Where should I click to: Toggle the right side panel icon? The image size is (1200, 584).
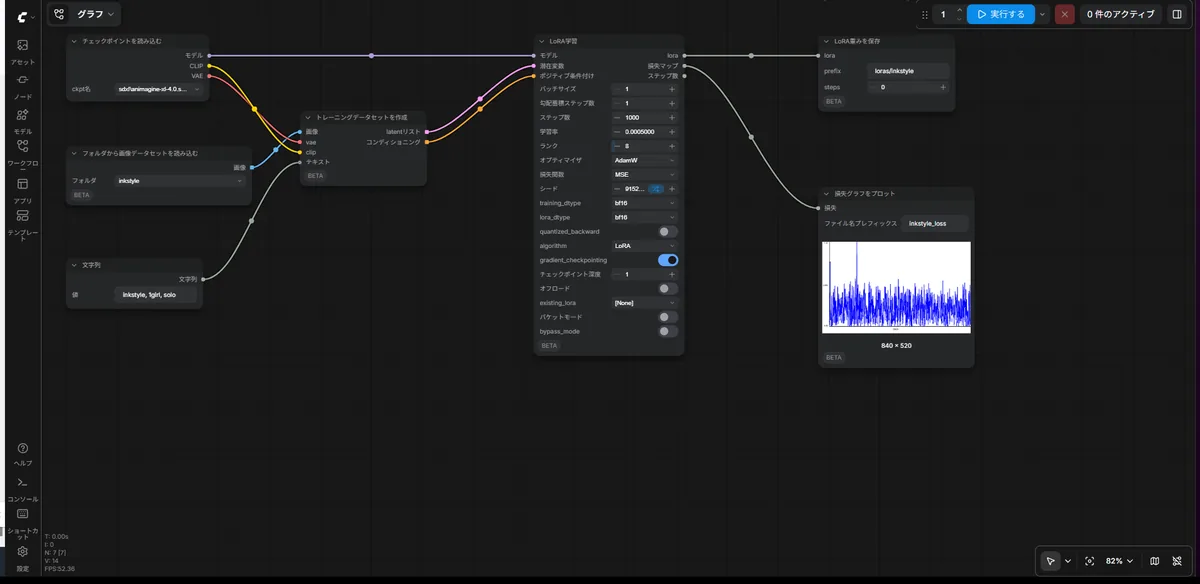1176,14
